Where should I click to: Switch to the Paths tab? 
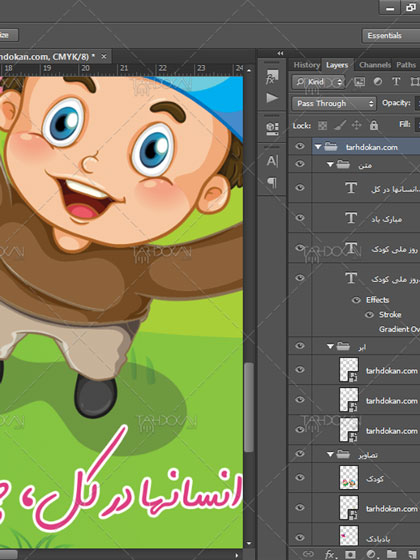406,65
